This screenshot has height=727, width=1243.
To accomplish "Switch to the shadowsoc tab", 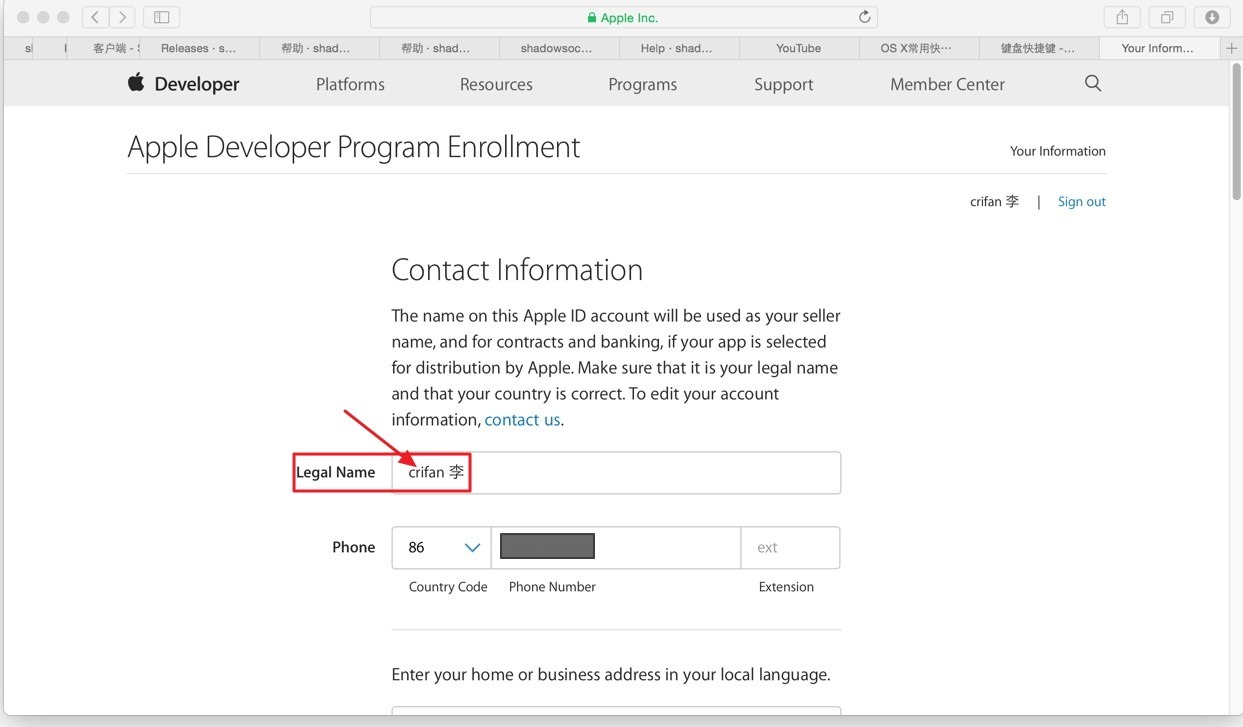I will coord(557,48).
